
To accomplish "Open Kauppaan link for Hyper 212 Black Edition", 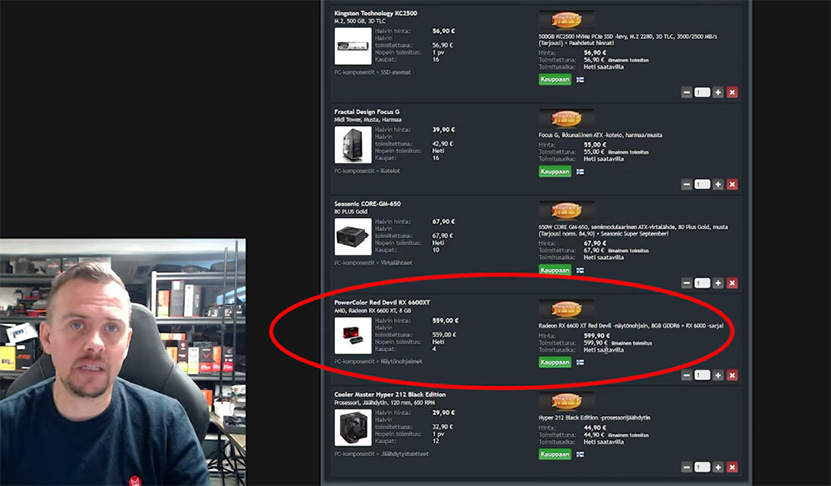I will click(x=555, y=455).
